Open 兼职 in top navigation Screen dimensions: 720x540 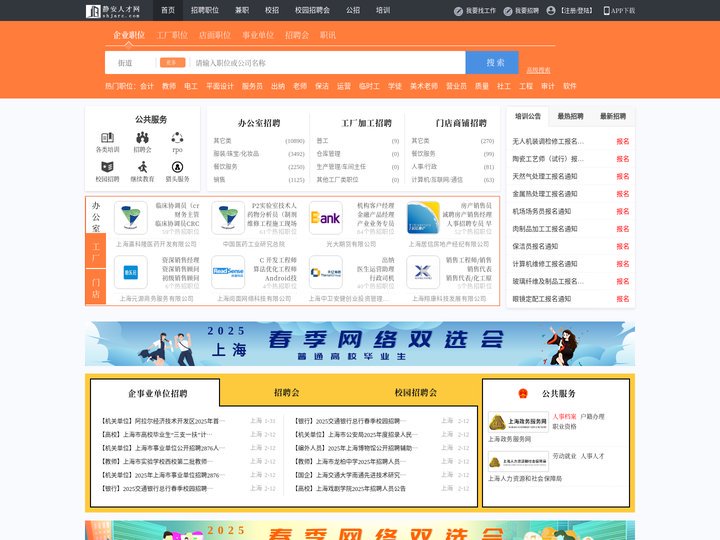point(242,10)
